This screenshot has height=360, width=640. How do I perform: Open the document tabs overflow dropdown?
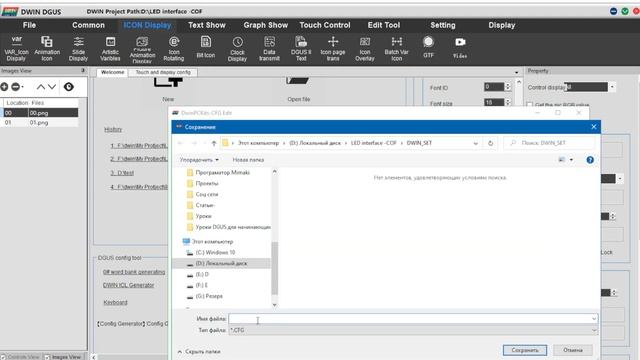[x=516, y=72]
